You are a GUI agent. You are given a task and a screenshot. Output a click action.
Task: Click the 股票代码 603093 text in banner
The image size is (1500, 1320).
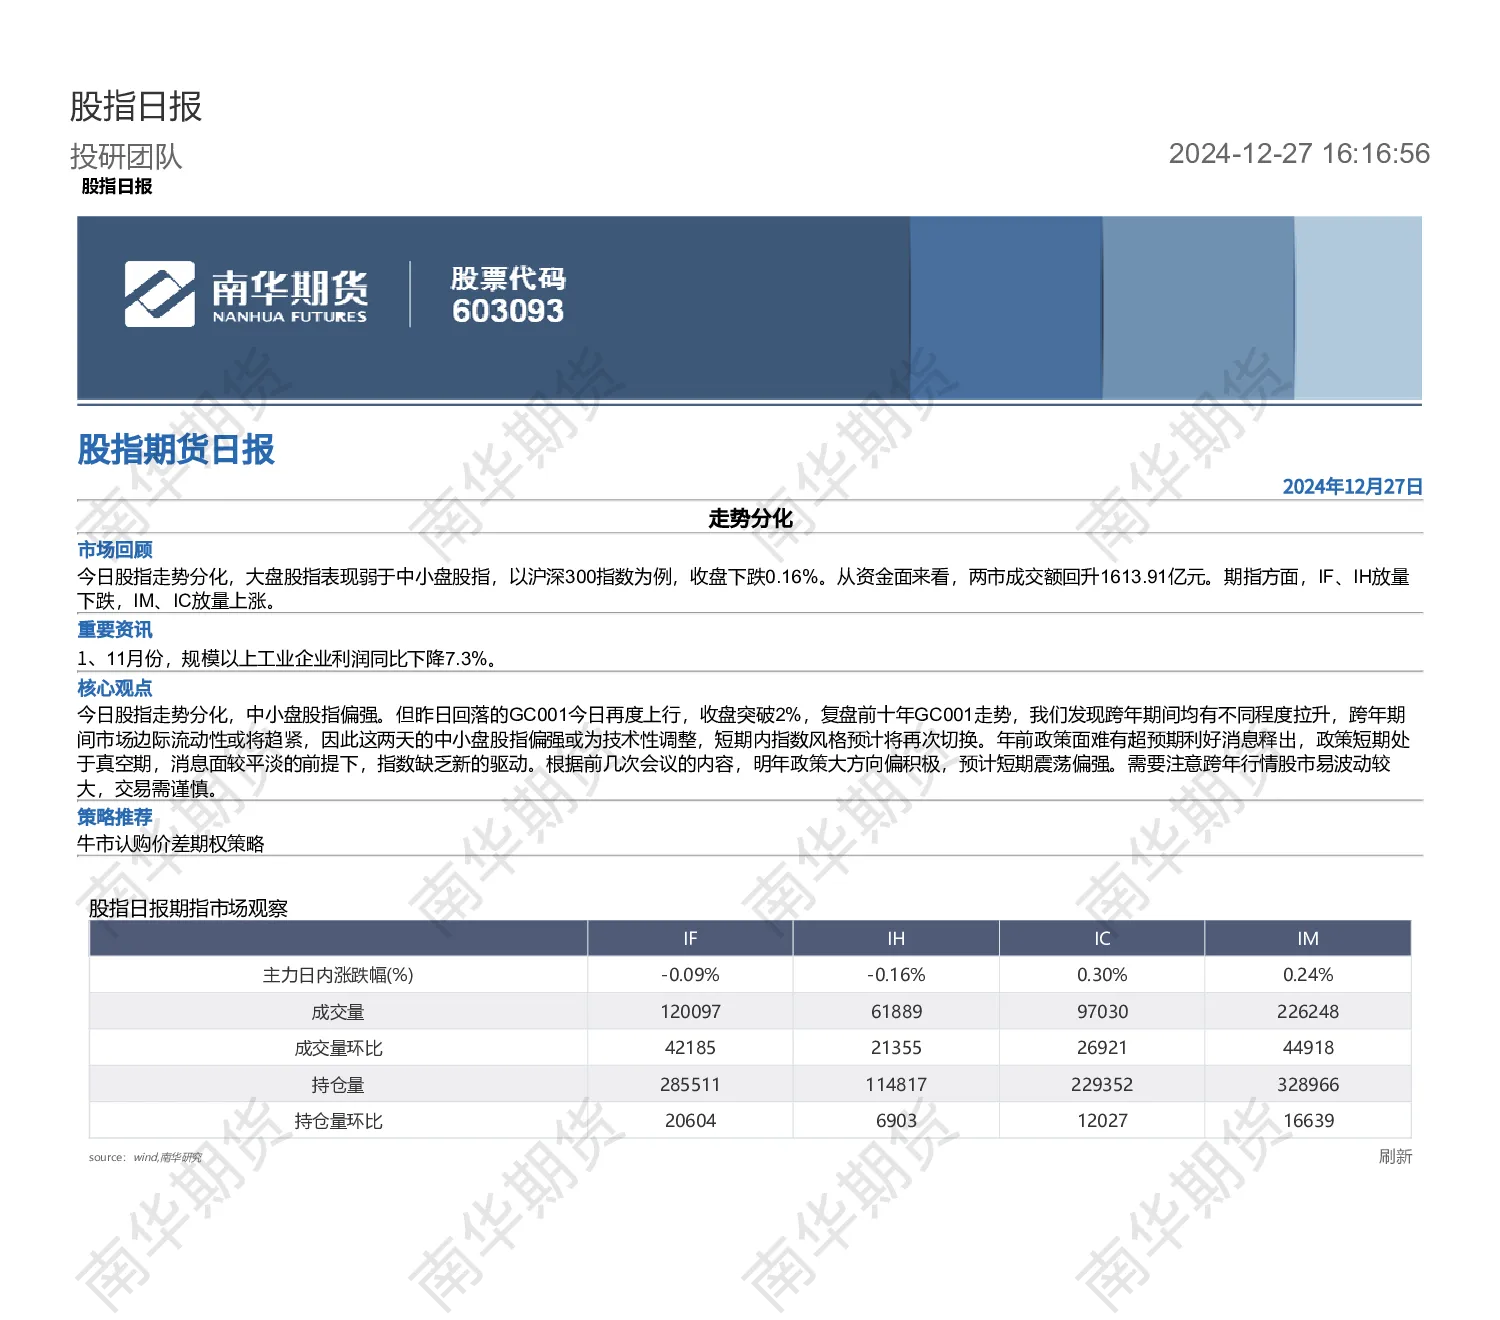pos(508,295)
